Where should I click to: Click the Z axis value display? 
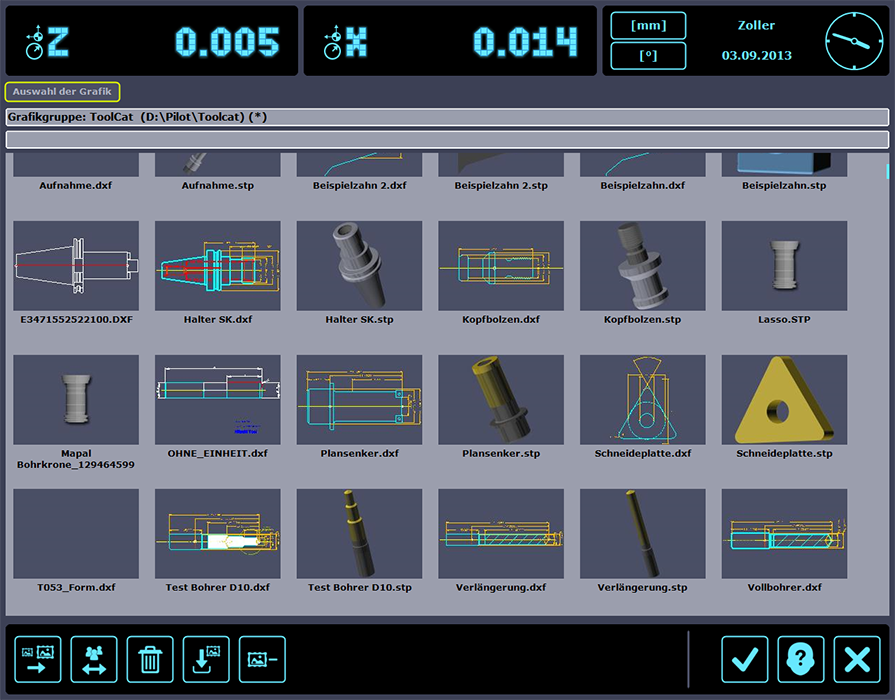151,41
